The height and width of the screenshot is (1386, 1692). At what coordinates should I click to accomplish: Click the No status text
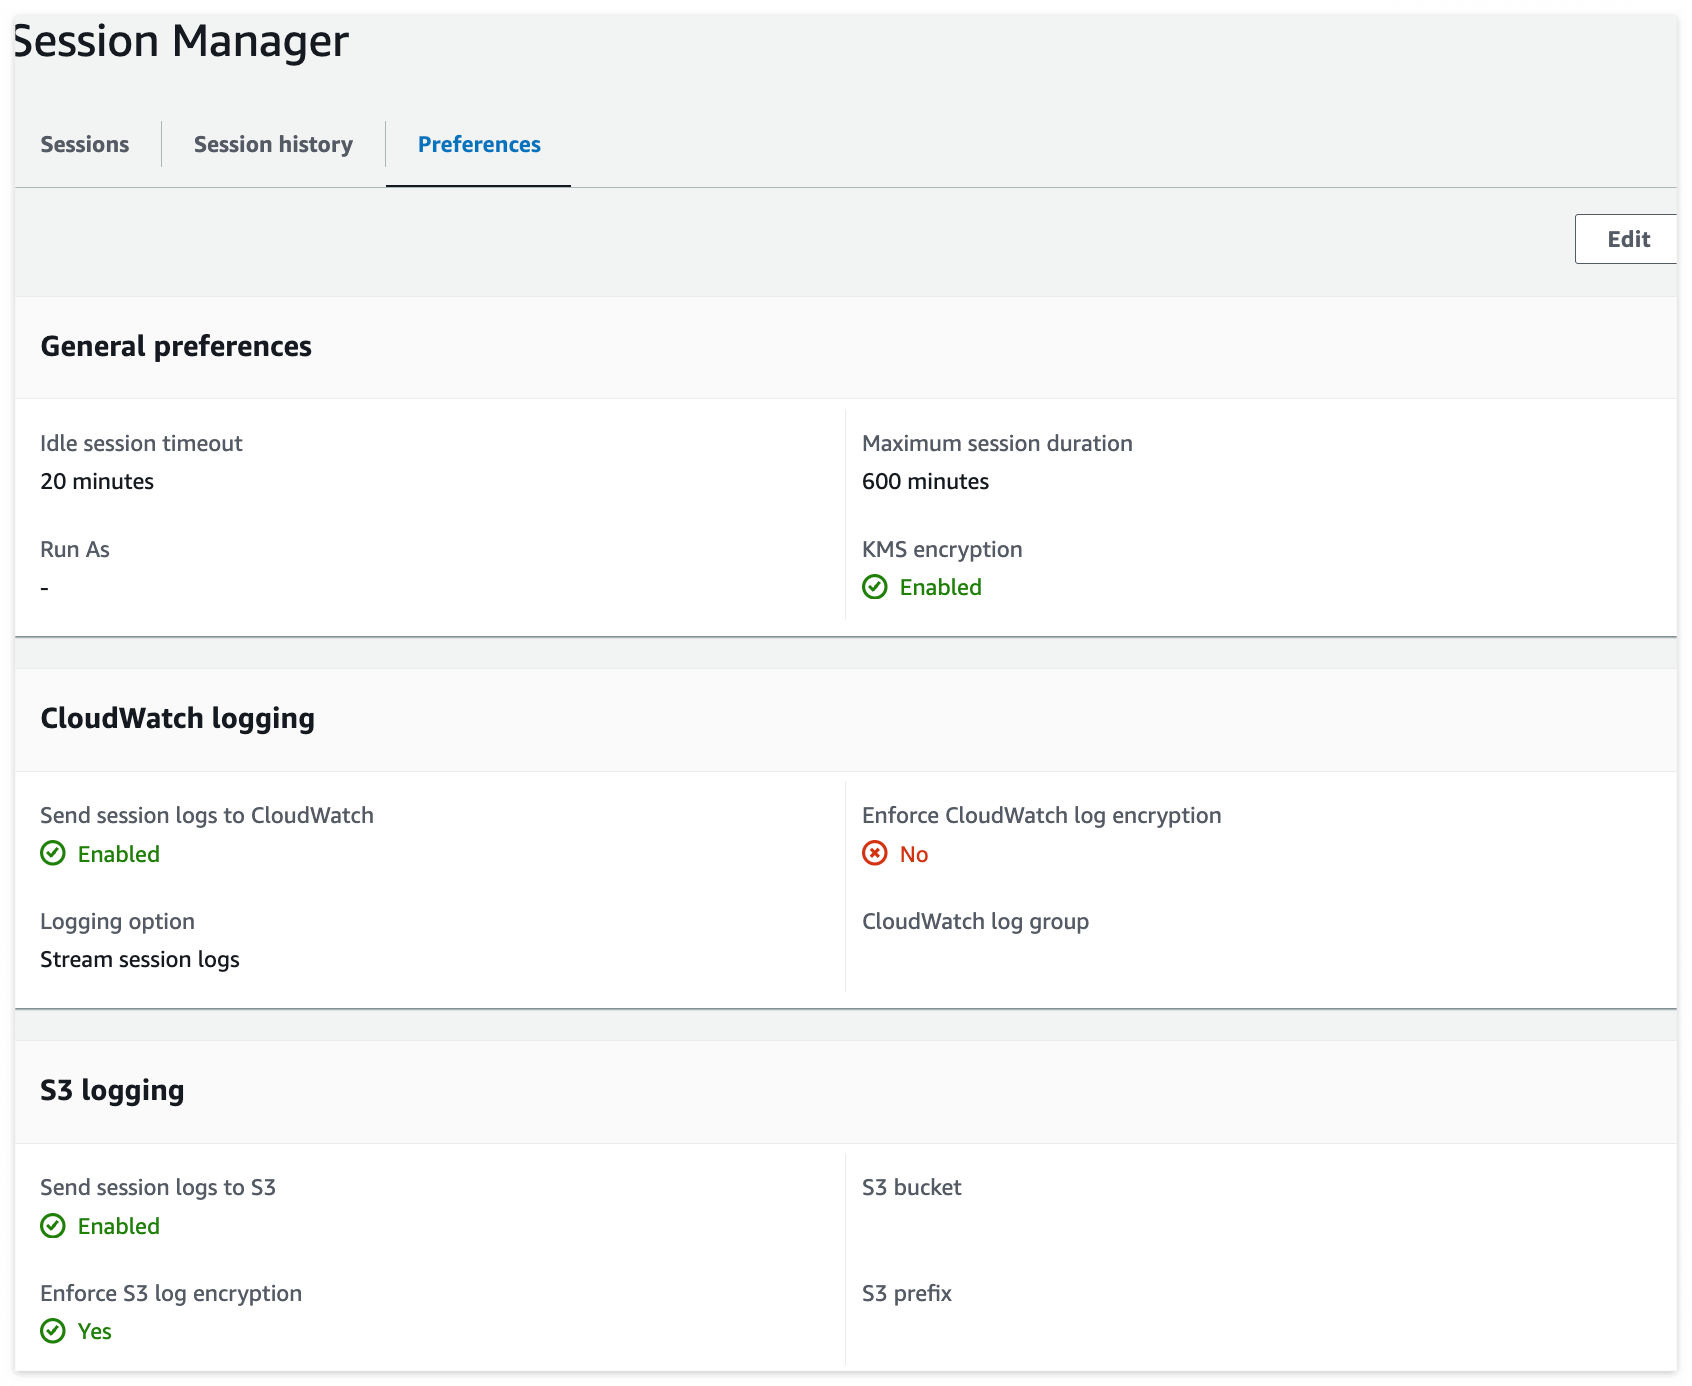(914, 854)
